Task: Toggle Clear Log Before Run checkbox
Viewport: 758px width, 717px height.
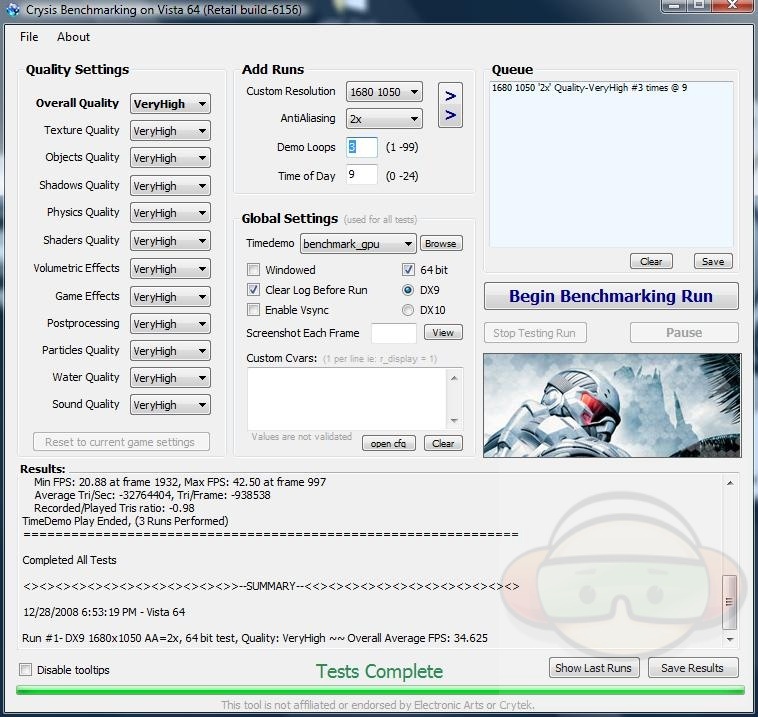Action: click(254, 290)
